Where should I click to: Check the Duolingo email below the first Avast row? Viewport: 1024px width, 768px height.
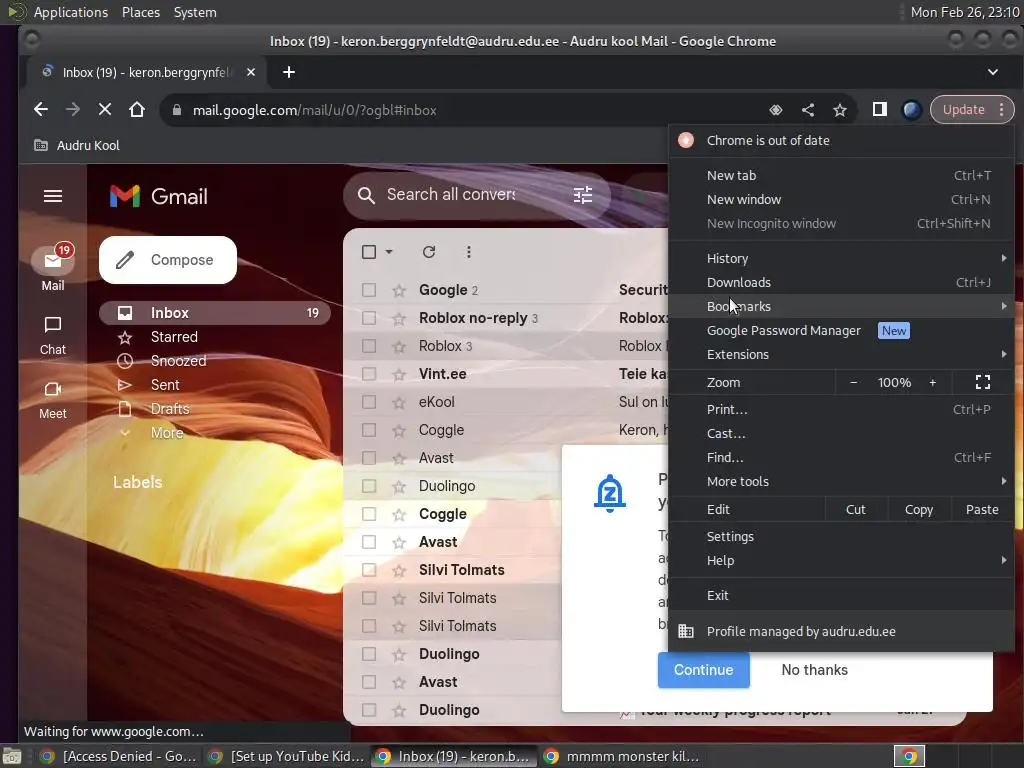pos(369,486)
